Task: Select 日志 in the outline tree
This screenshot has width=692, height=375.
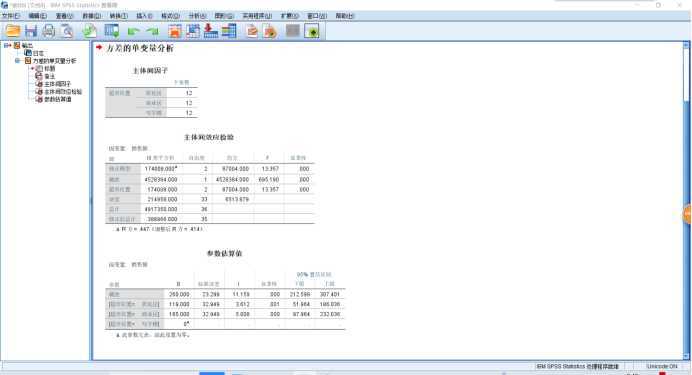Action: [38, 53]
